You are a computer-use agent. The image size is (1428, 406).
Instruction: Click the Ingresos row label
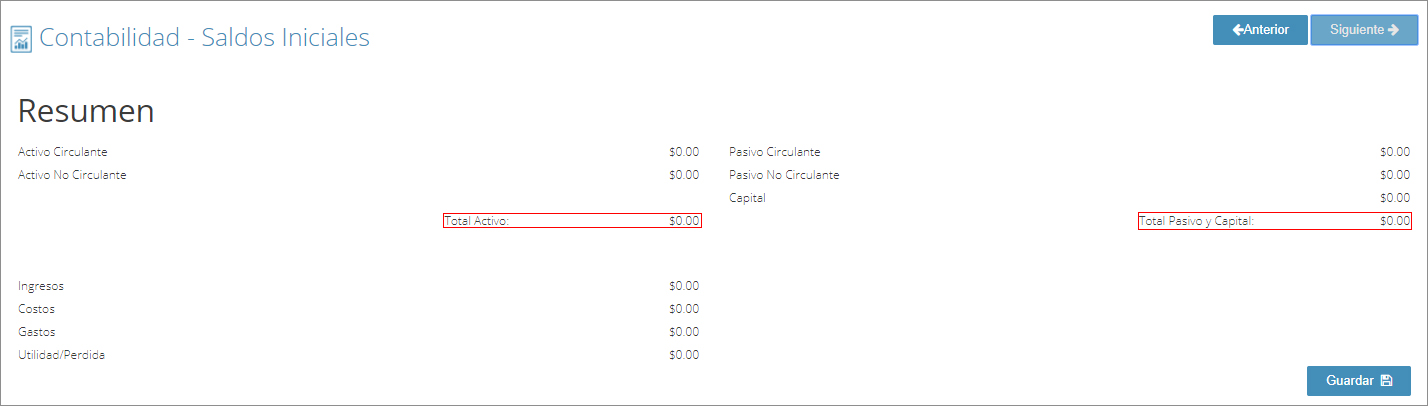click(x=41, y=286)
